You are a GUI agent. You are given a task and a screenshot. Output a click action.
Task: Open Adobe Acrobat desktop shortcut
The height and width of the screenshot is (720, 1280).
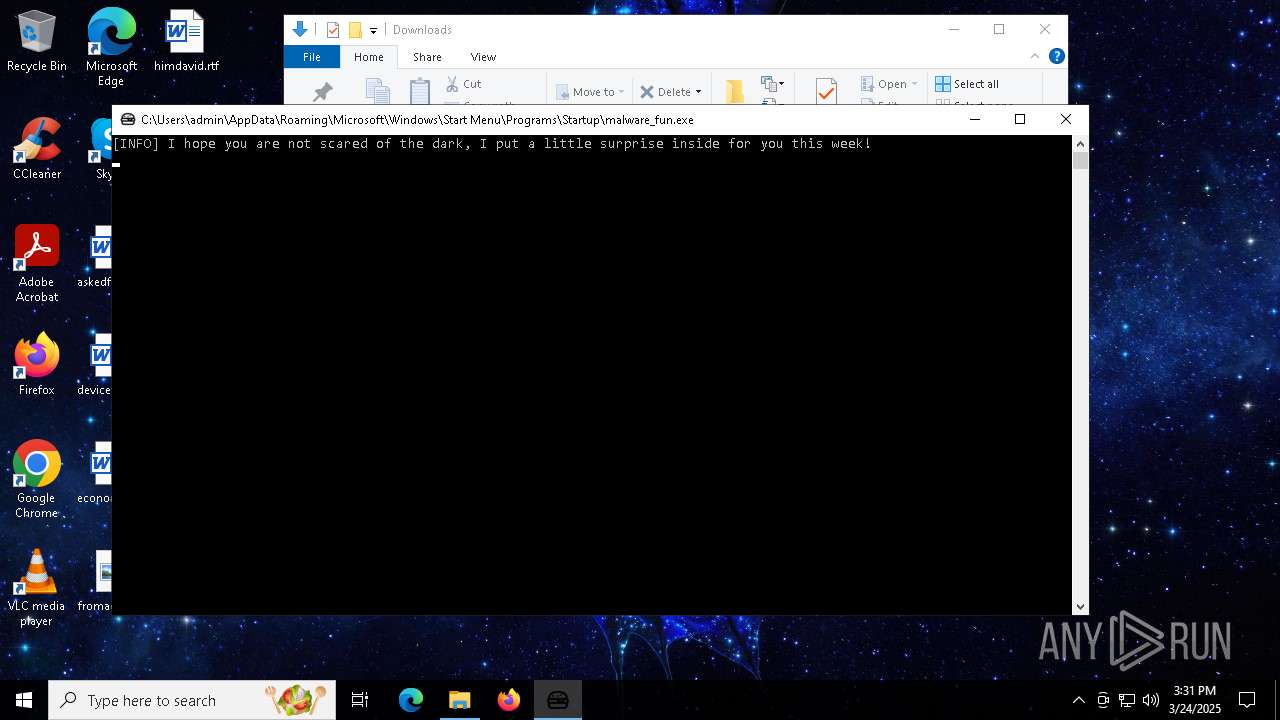[x=37, y=264]
